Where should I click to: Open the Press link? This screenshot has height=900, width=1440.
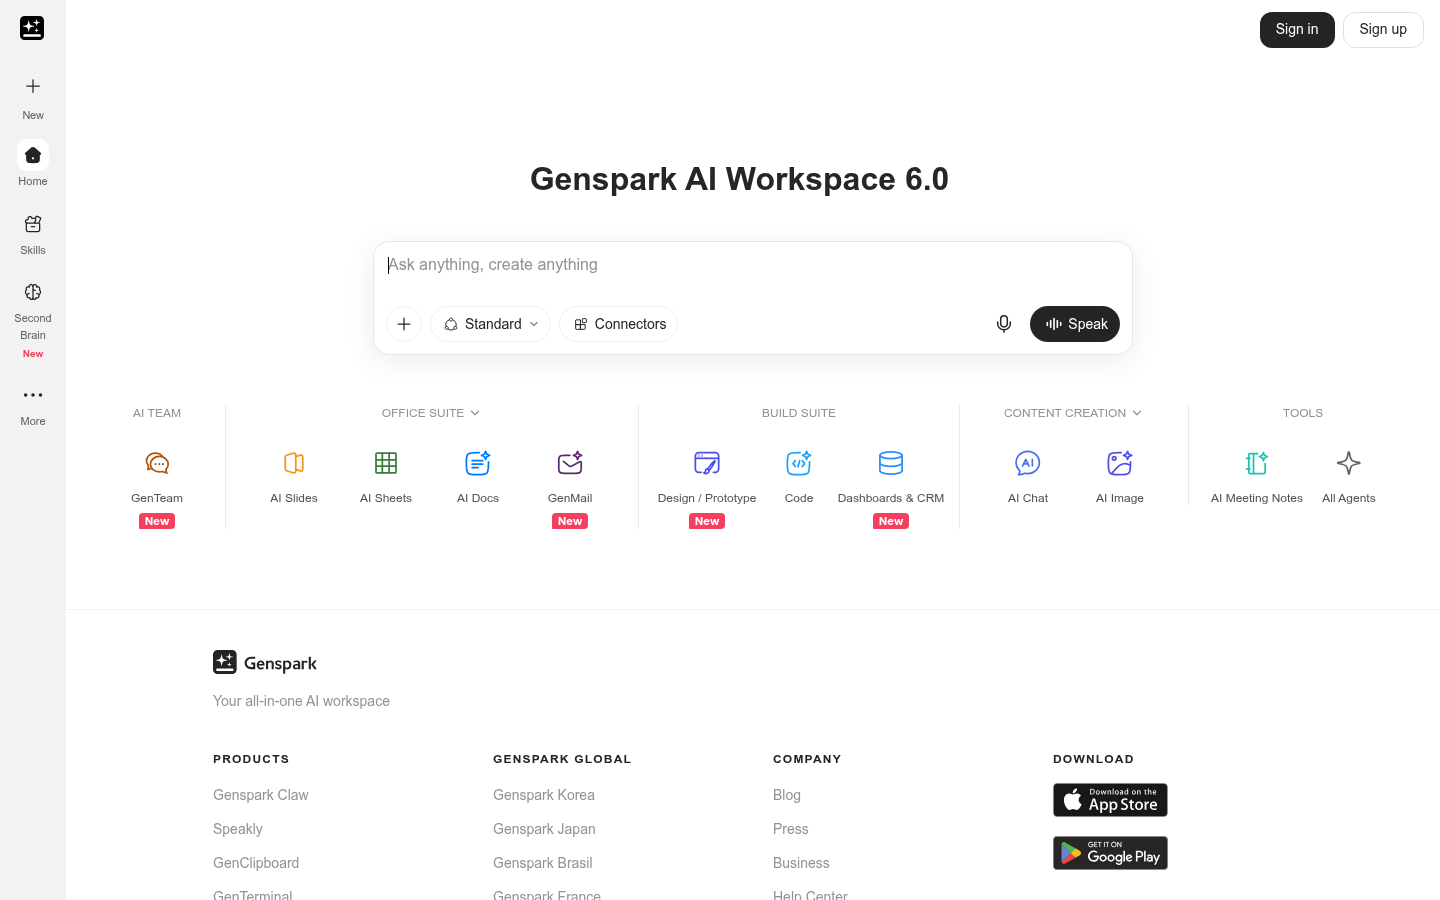coord(791,829)
